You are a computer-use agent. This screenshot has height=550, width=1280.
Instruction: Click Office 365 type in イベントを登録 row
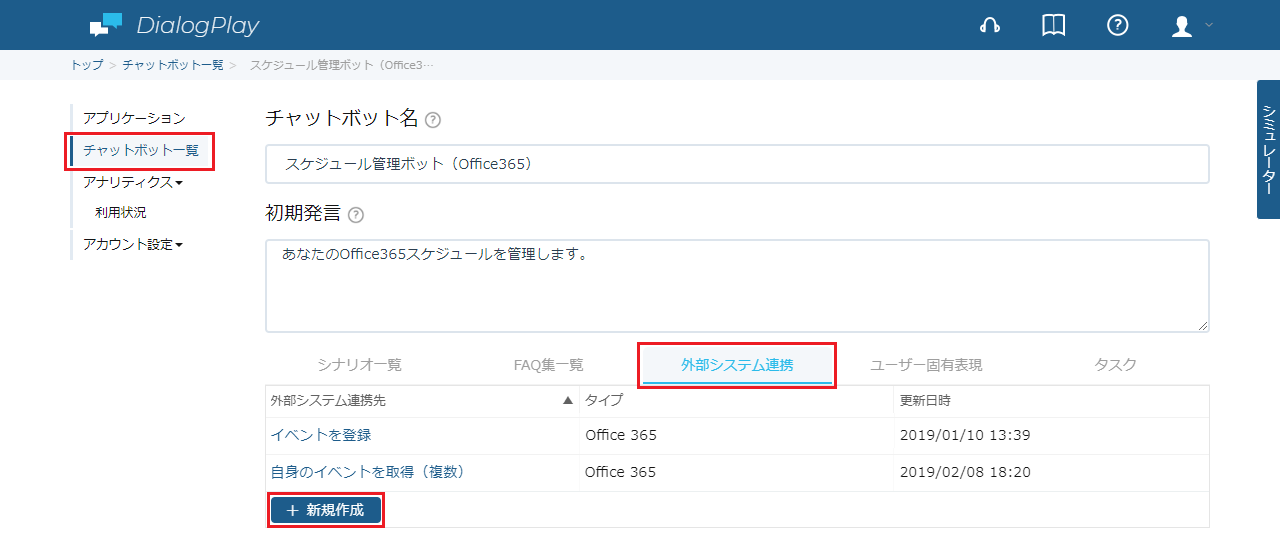pyautogui.click(x=621, y=436)
